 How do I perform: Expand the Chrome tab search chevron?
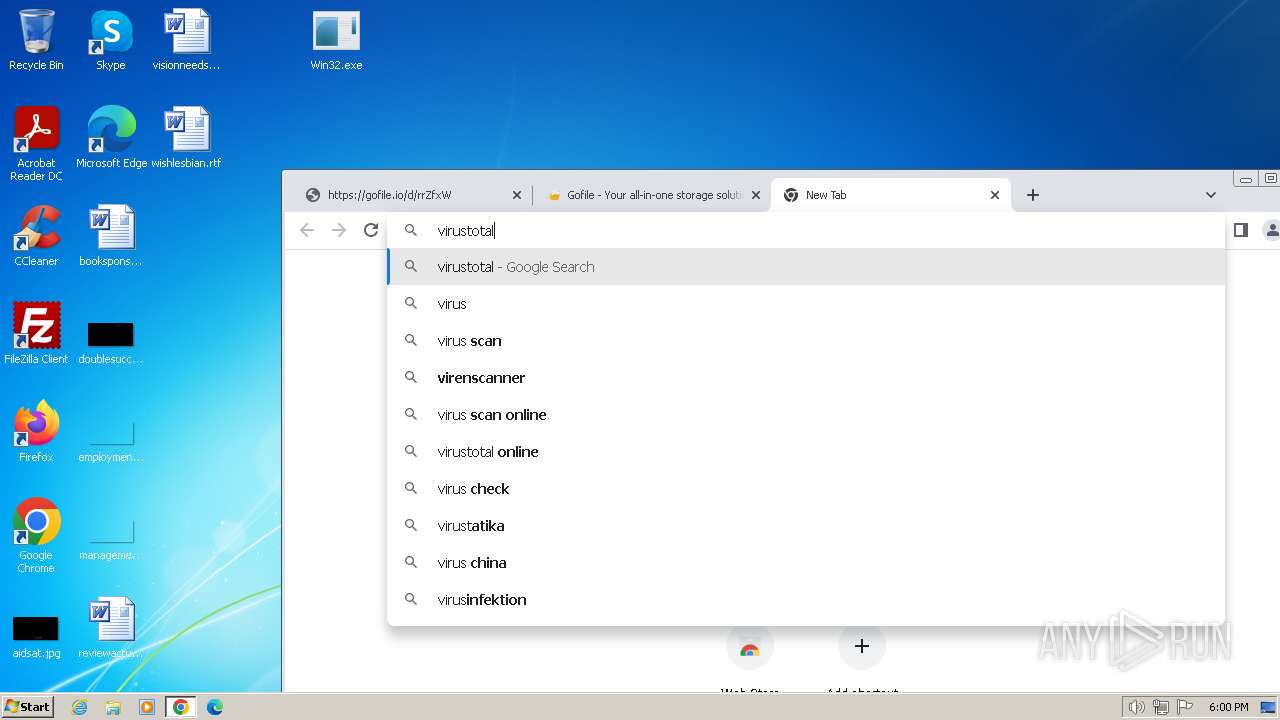click(1211, 195)
